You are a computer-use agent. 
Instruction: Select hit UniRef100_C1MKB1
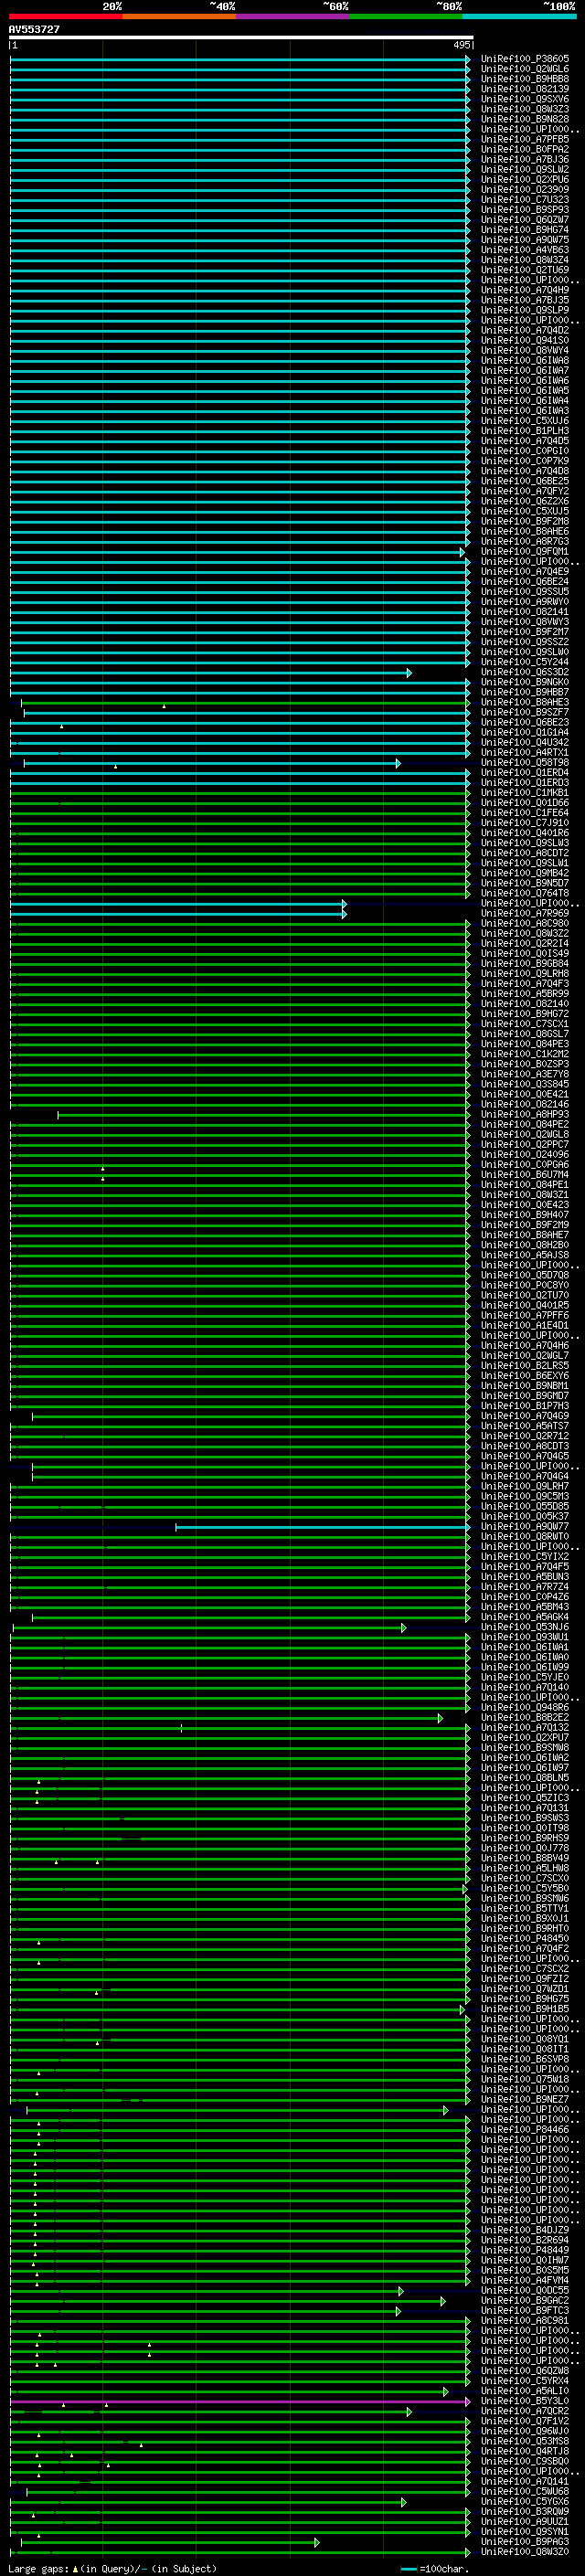click(524, 793)
